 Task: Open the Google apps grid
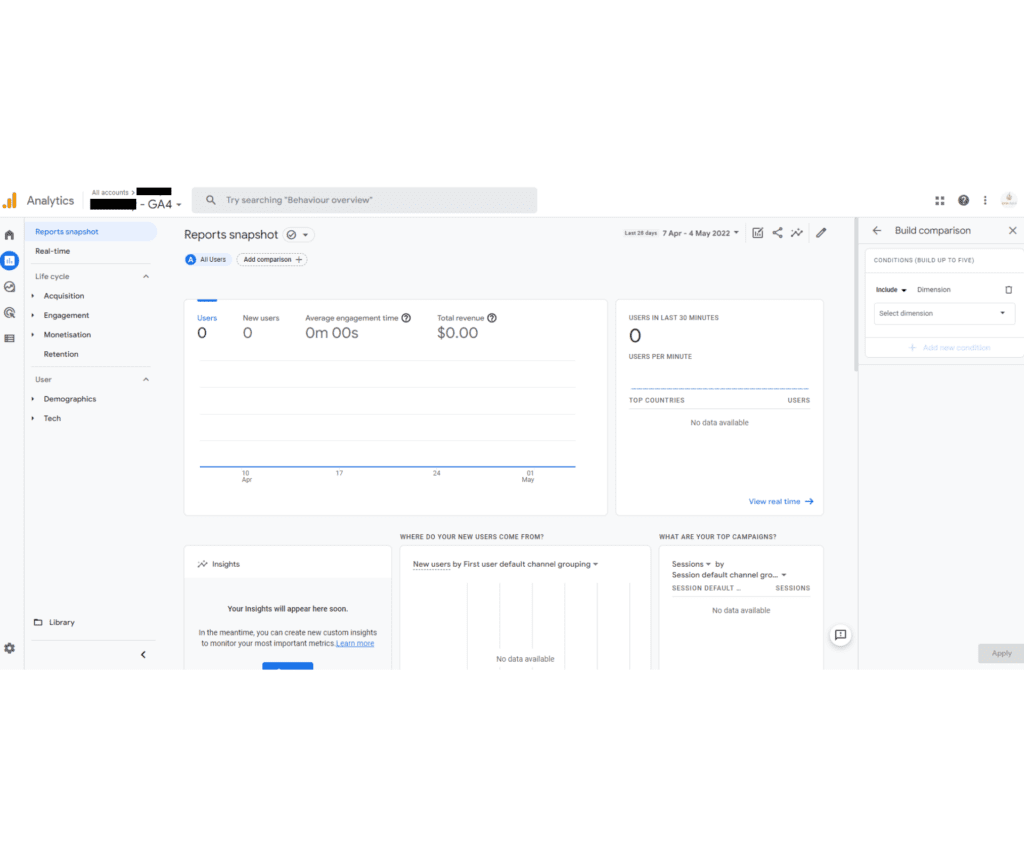[x=939, y=200]
